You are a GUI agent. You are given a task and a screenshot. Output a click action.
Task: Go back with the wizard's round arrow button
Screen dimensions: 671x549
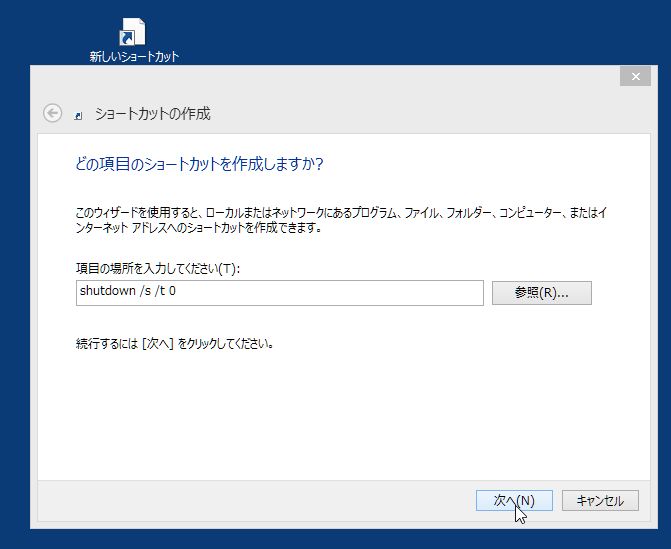53,113
